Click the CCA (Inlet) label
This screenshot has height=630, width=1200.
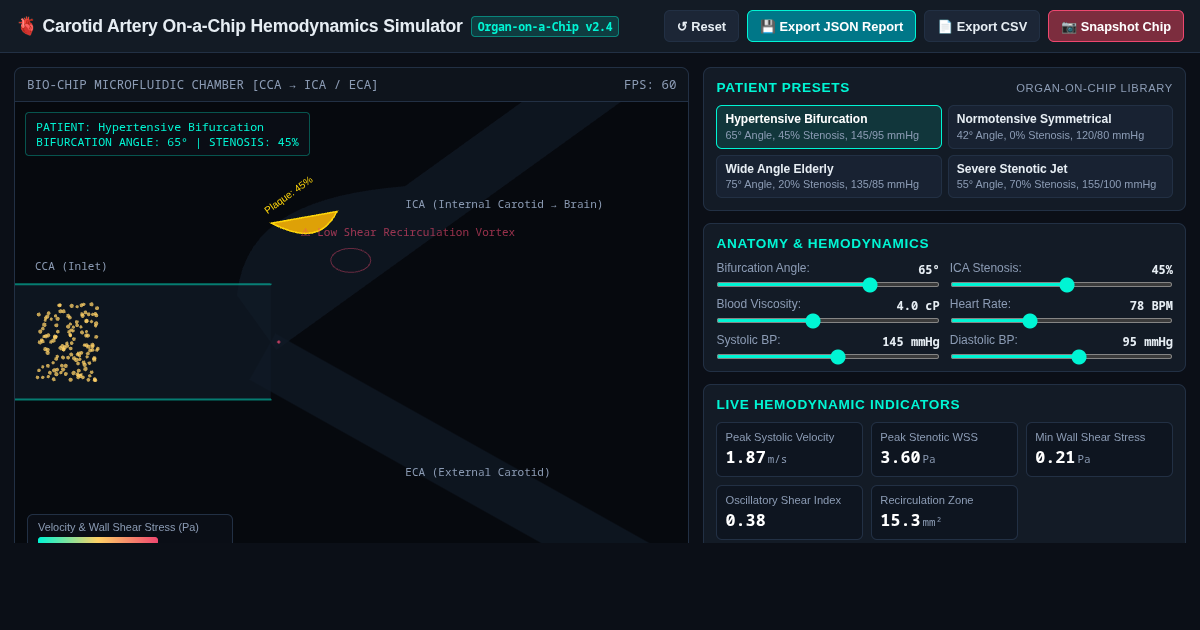71,266
